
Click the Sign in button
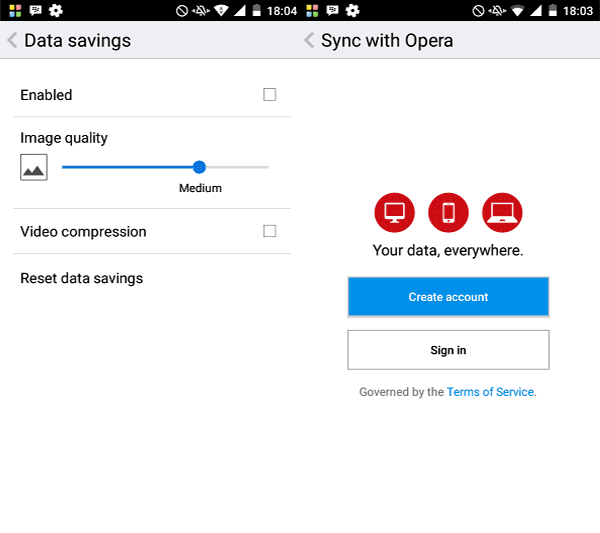pyautogui.click(x=448, y=350)
